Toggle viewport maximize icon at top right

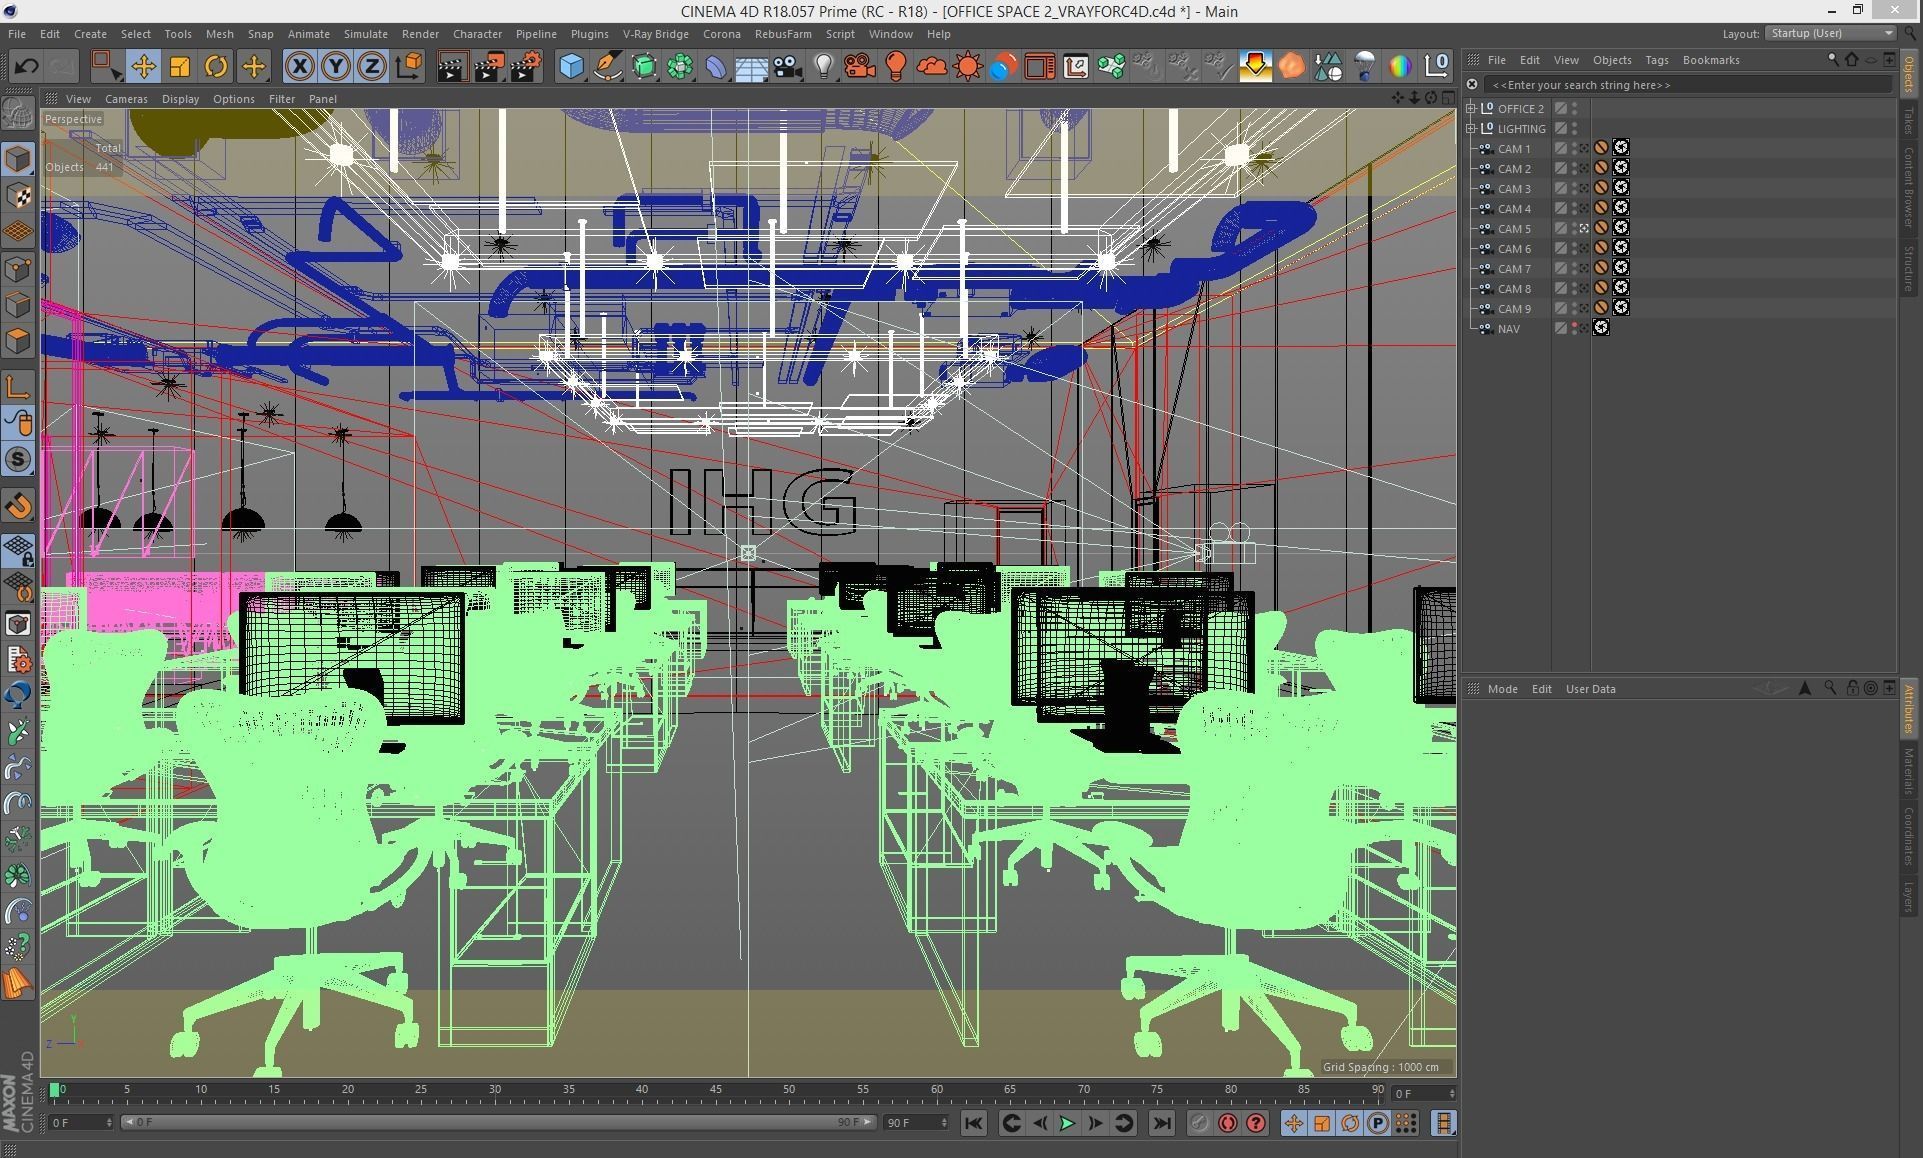click(1448, 98)
